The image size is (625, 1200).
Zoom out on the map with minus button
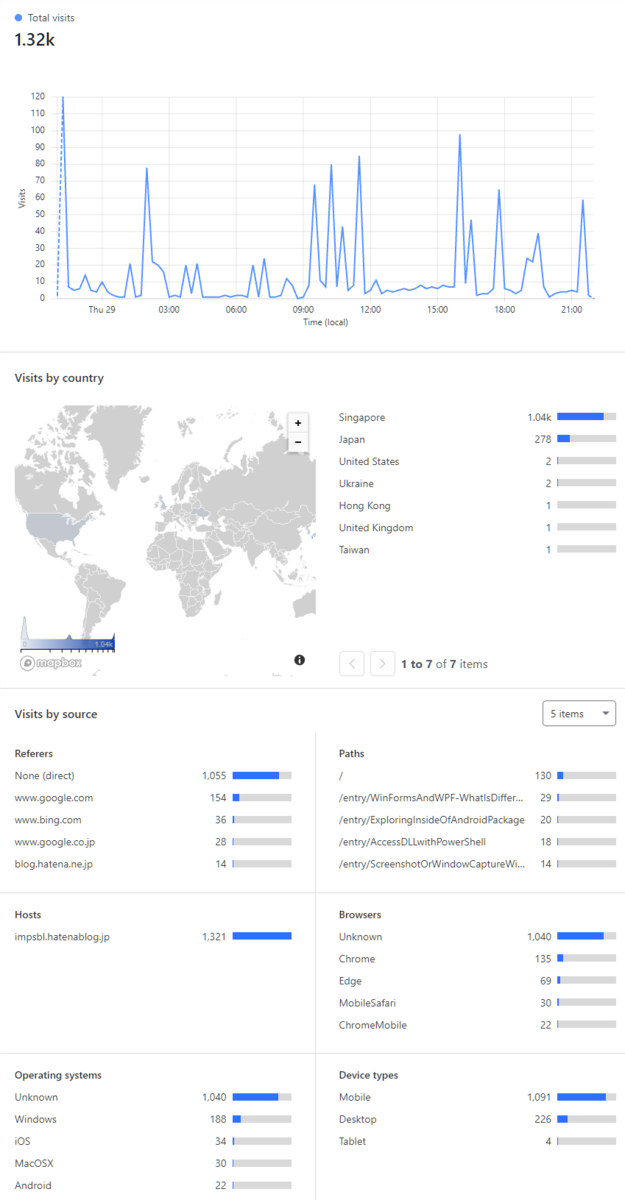298,441
